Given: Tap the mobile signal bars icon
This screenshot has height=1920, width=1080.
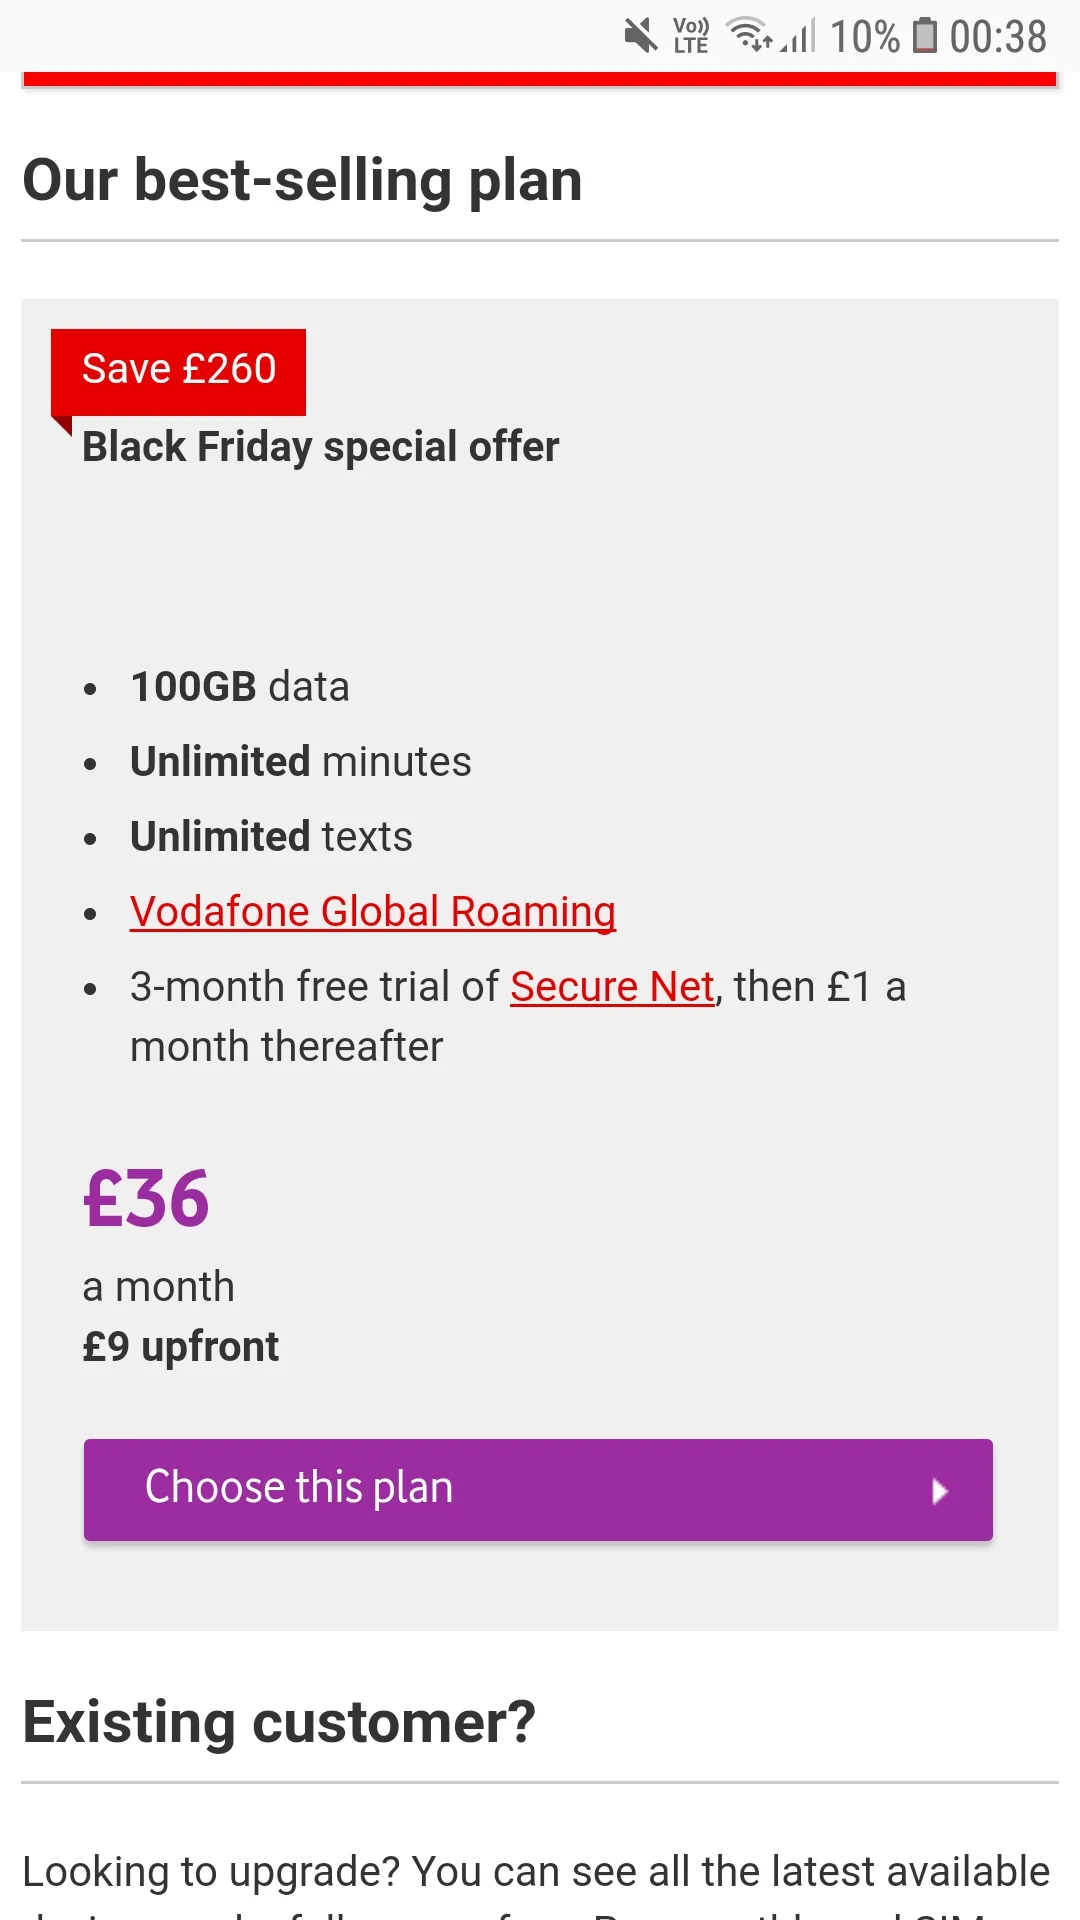Looking at the screenshot, I should (799, 36).
